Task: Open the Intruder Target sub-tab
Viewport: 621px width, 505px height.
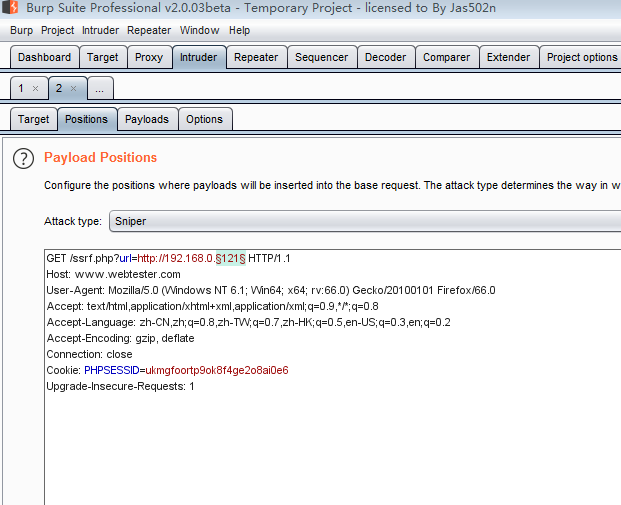Action: tap(33, 119)
